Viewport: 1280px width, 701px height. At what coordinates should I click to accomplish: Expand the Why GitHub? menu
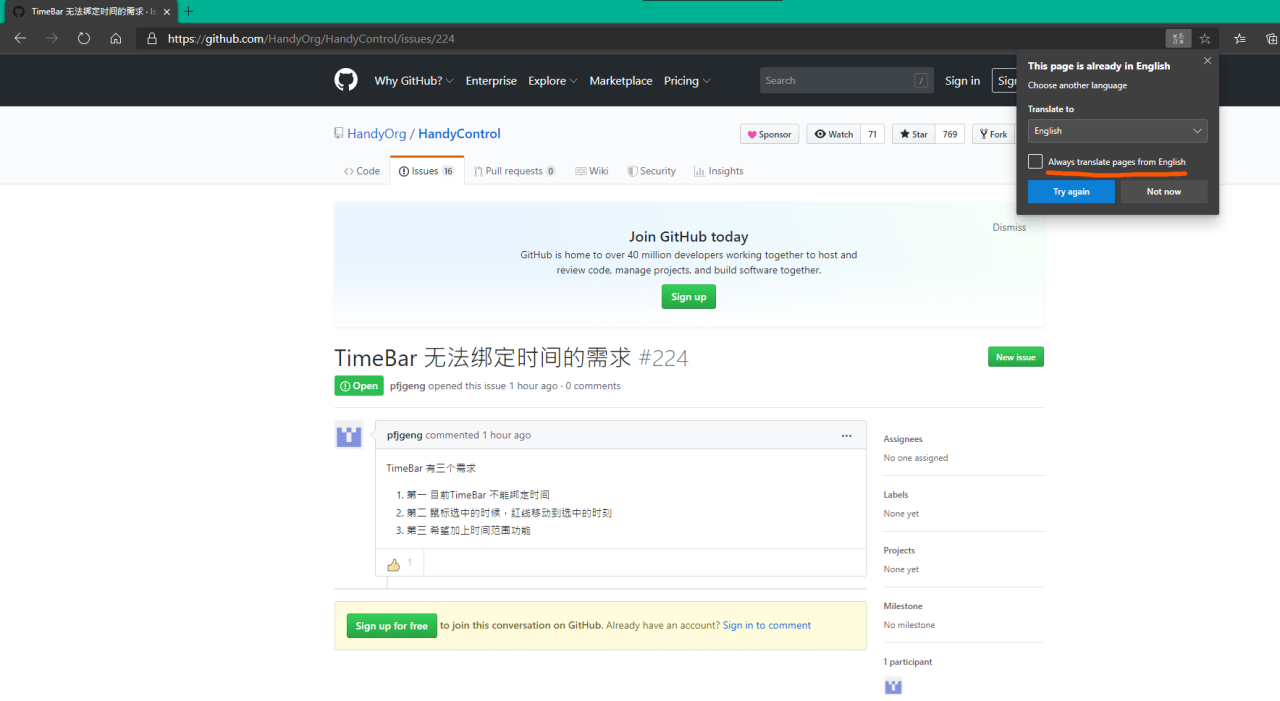pyautogui.click(x=413, y=81)
